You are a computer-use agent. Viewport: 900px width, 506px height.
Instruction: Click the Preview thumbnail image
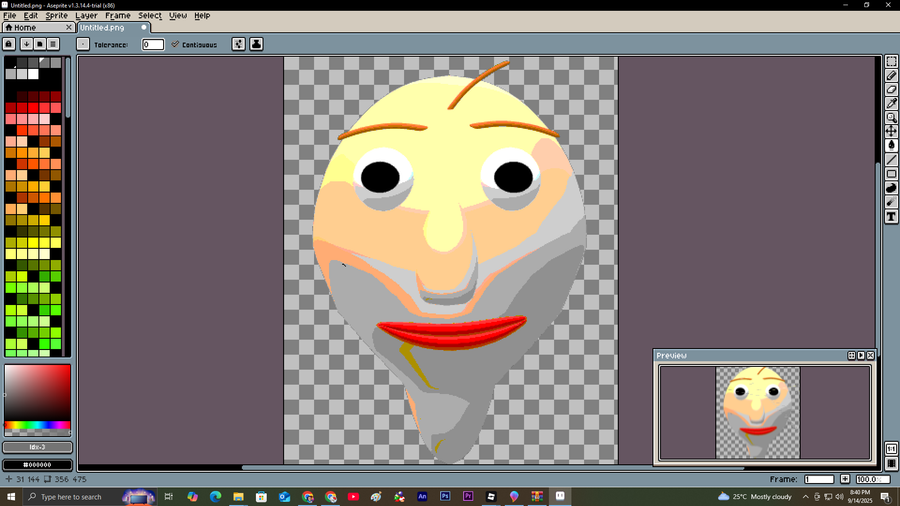pyautogui.click(x=758, y=412)
